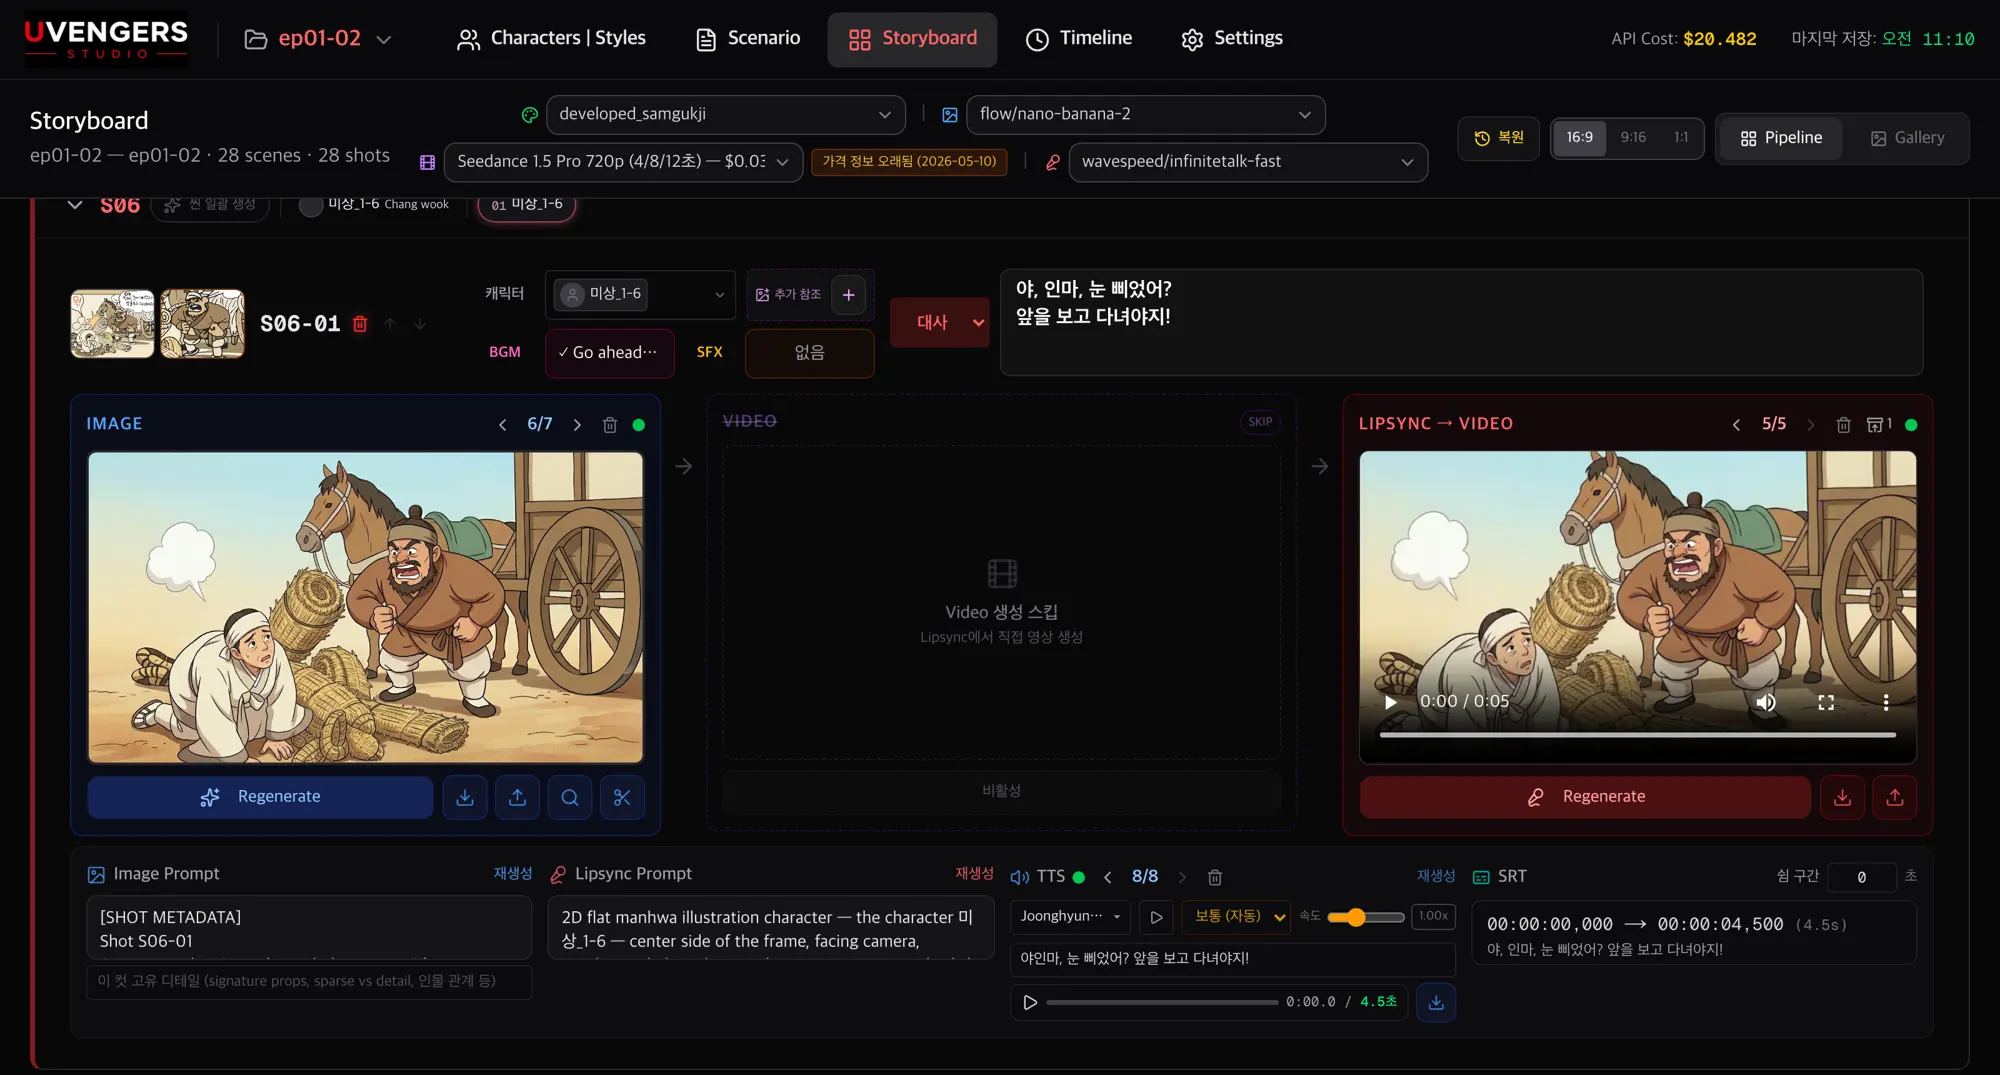Select 16:9 aspect ratio
Image resolution: width=2000 pixels, height=1075 pixels.
pyautogui.click(x=1580, y=138)
